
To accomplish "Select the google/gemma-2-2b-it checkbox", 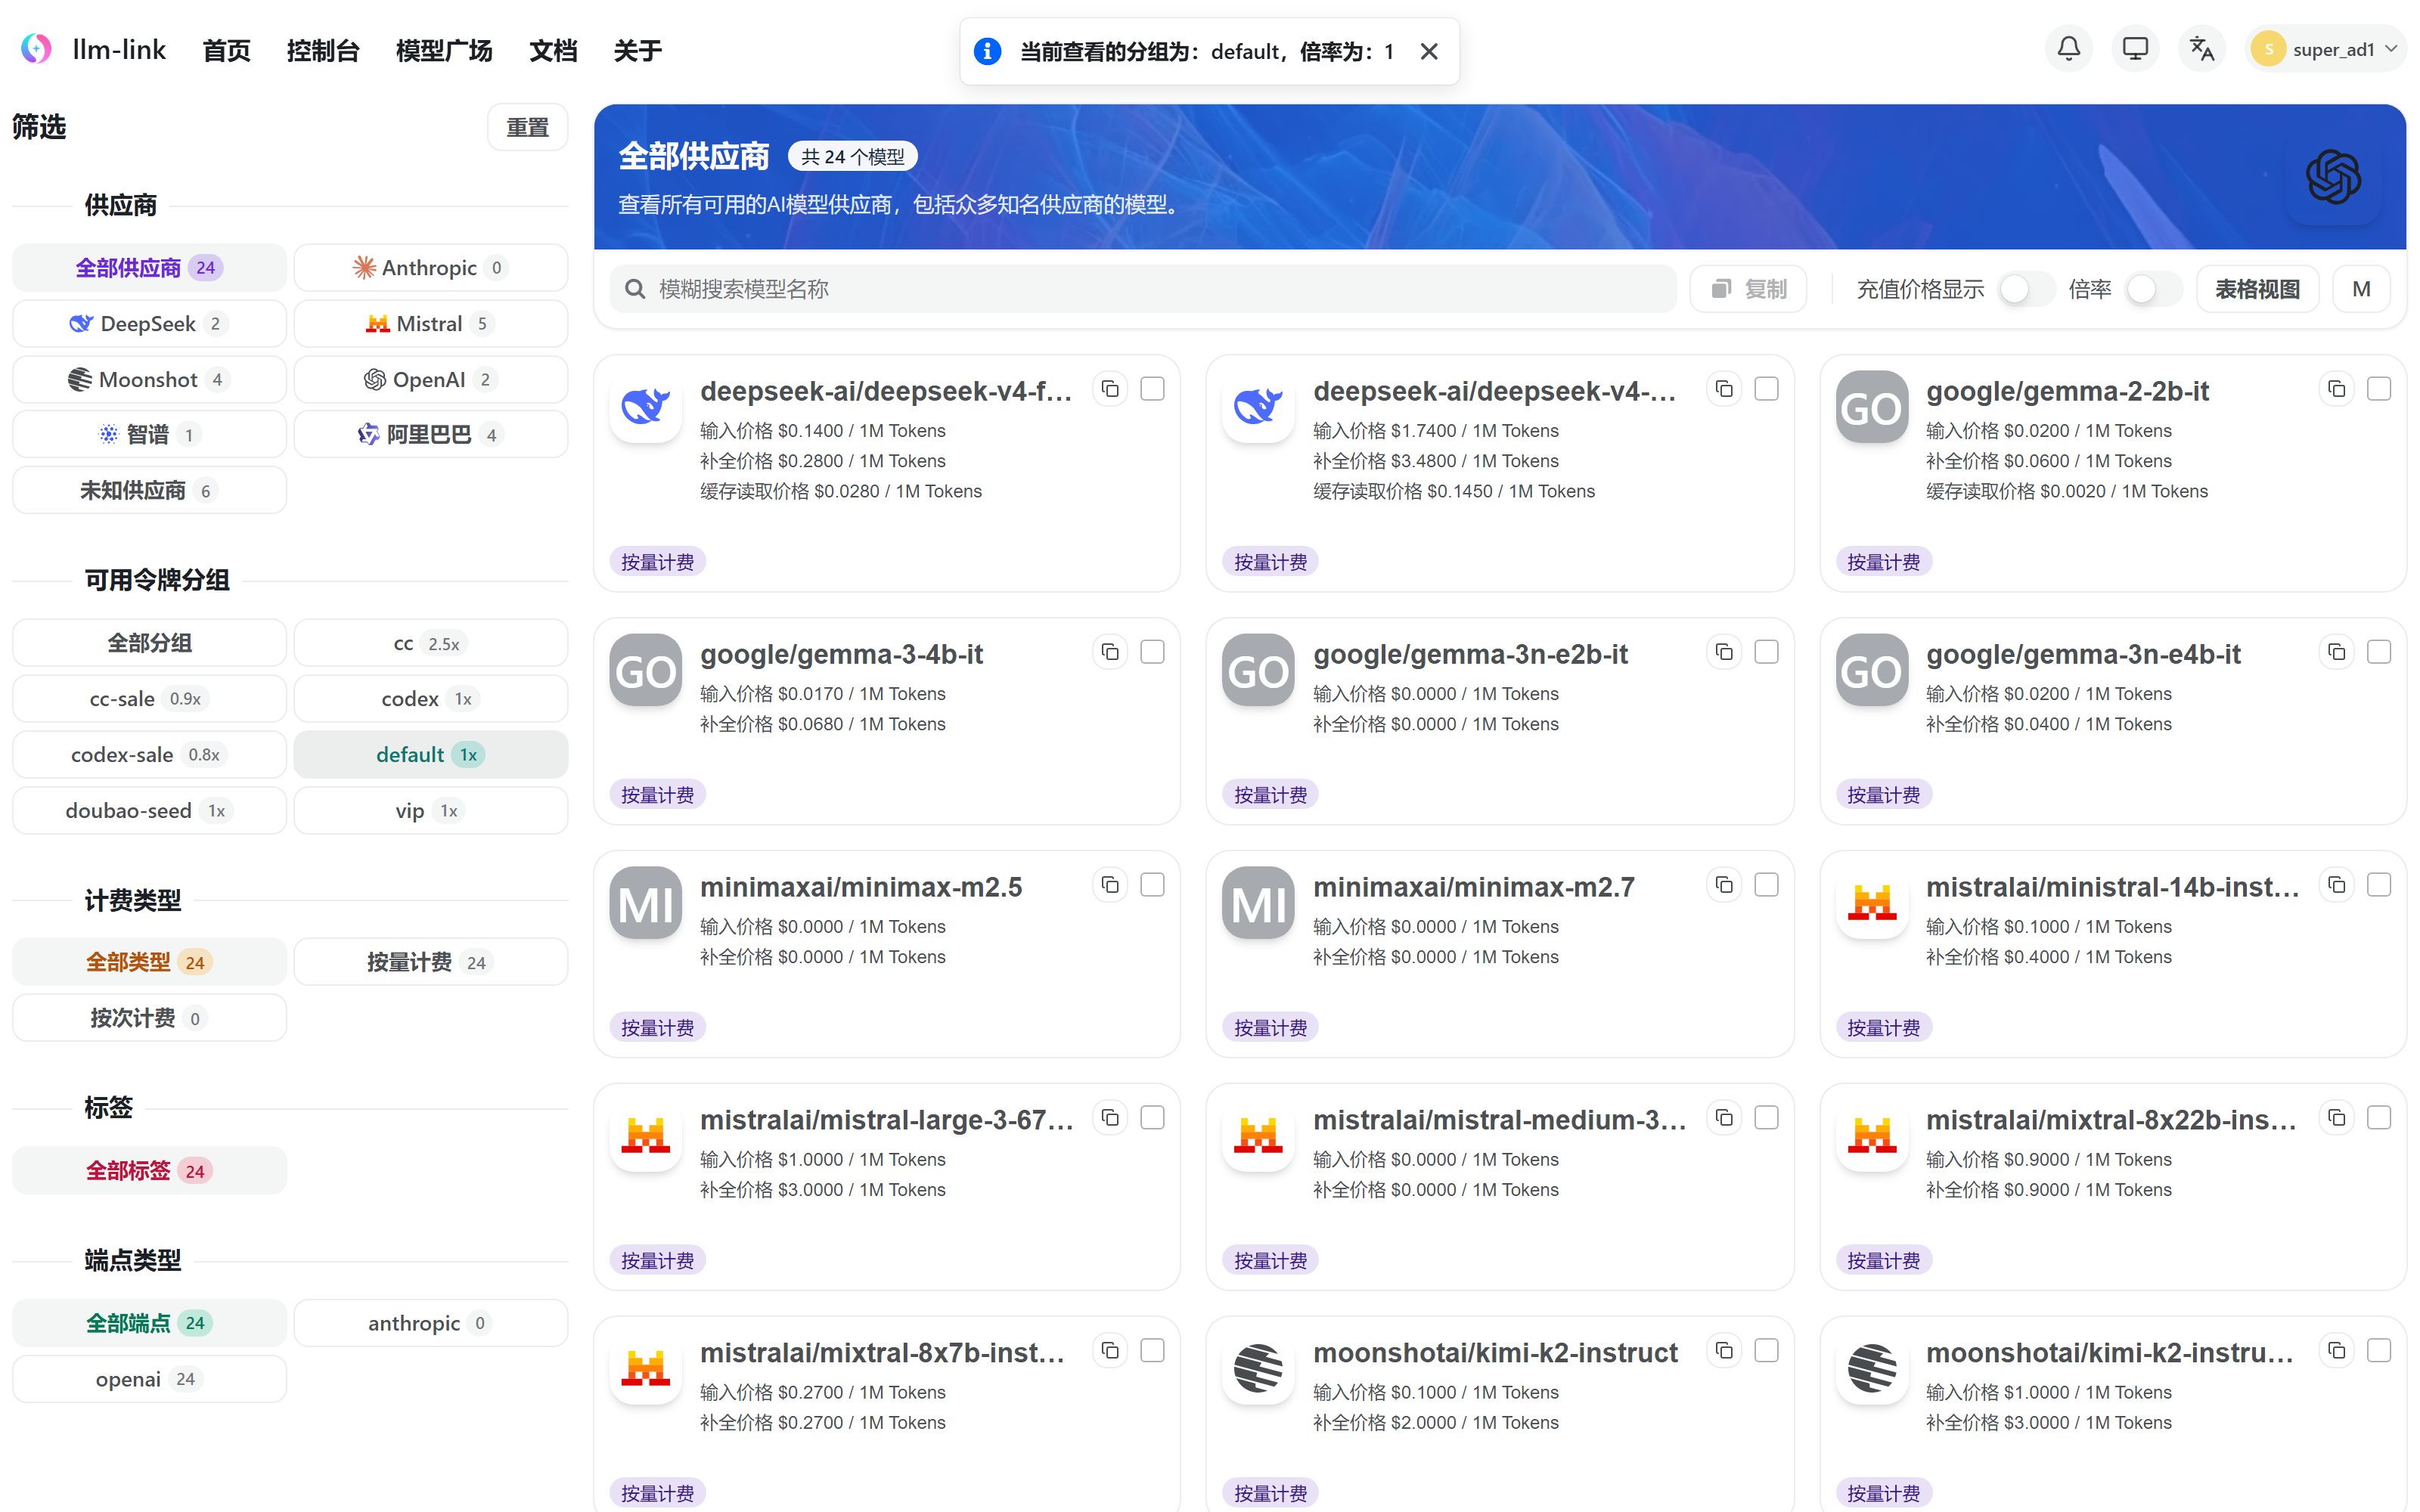I will click(2379, 389).
